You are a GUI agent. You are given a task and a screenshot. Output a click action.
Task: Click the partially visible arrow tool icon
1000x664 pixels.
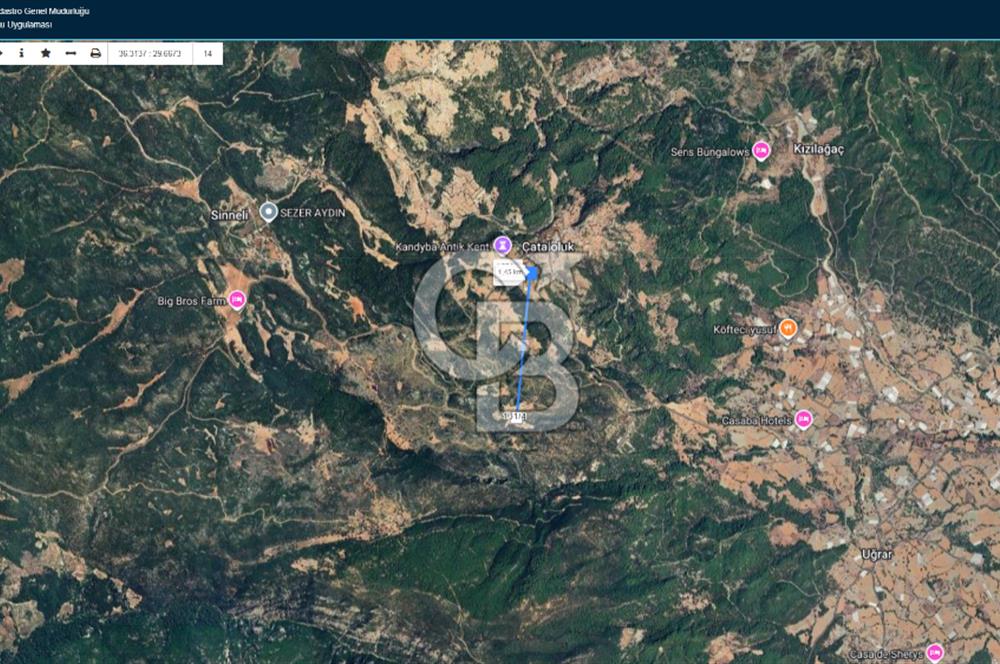click(3, 53)
